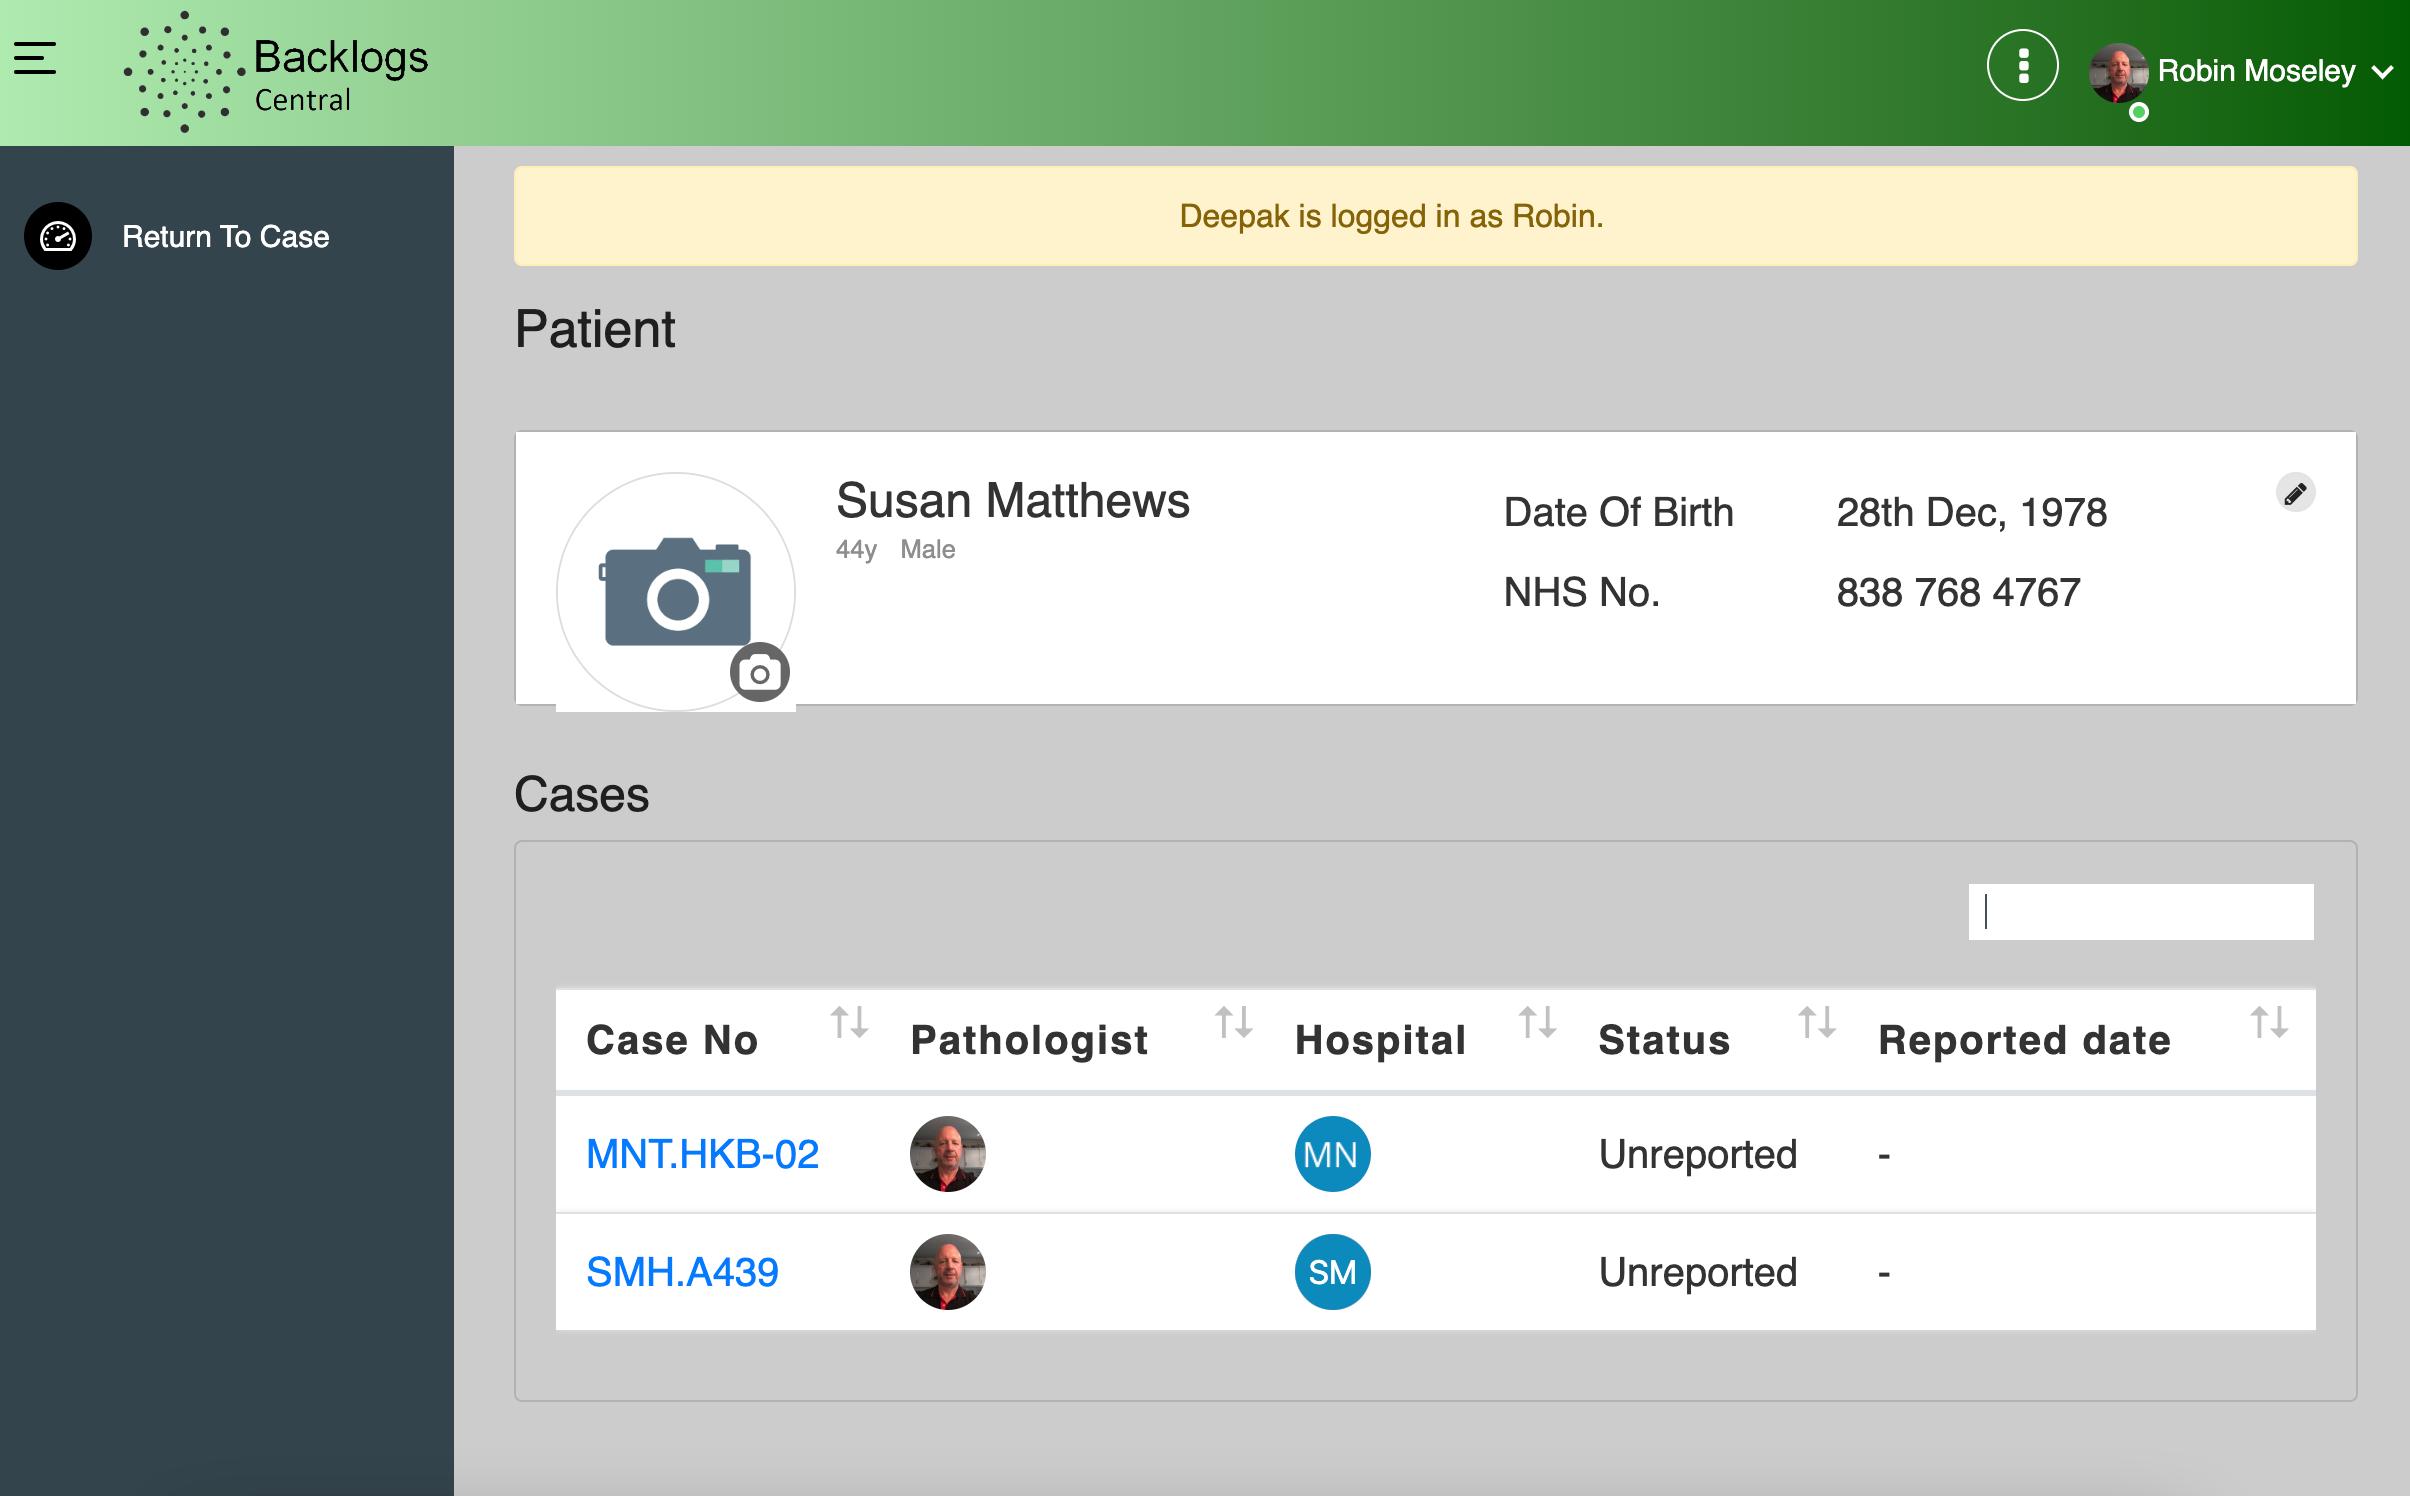Click the hamburger menu icon
This screenshot has width=2410, height=1496.
coord(35,58)
